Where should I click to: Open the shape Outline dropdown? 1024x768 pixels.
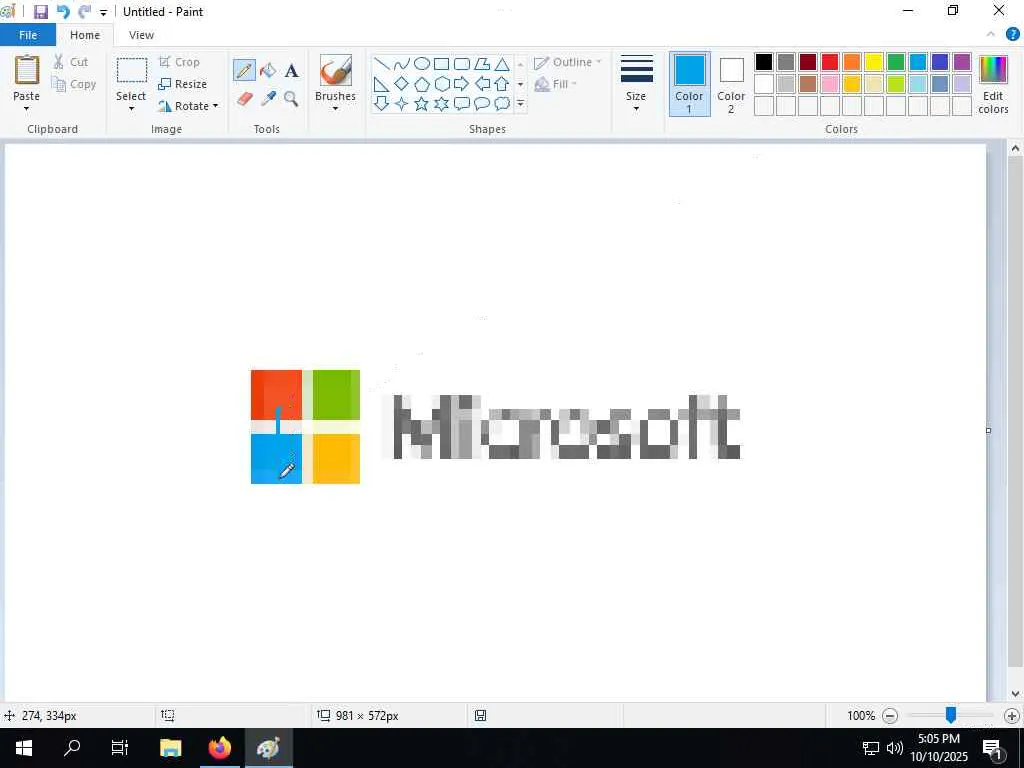pyautogui.click(x=568, y=62)
